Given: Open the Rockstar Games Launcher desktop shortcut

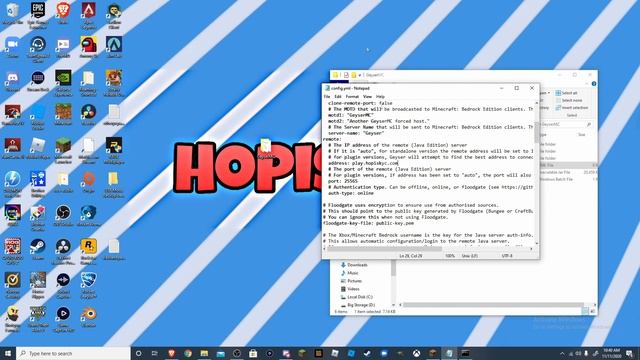Looking at the screenshot, I should (88, 251).
